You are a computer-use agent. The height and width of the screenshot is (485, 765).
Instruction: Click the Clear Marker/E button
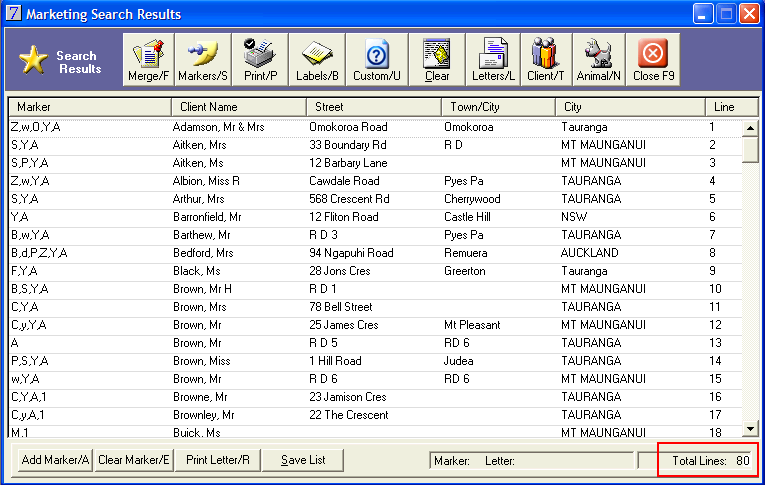tap(134, 460)
